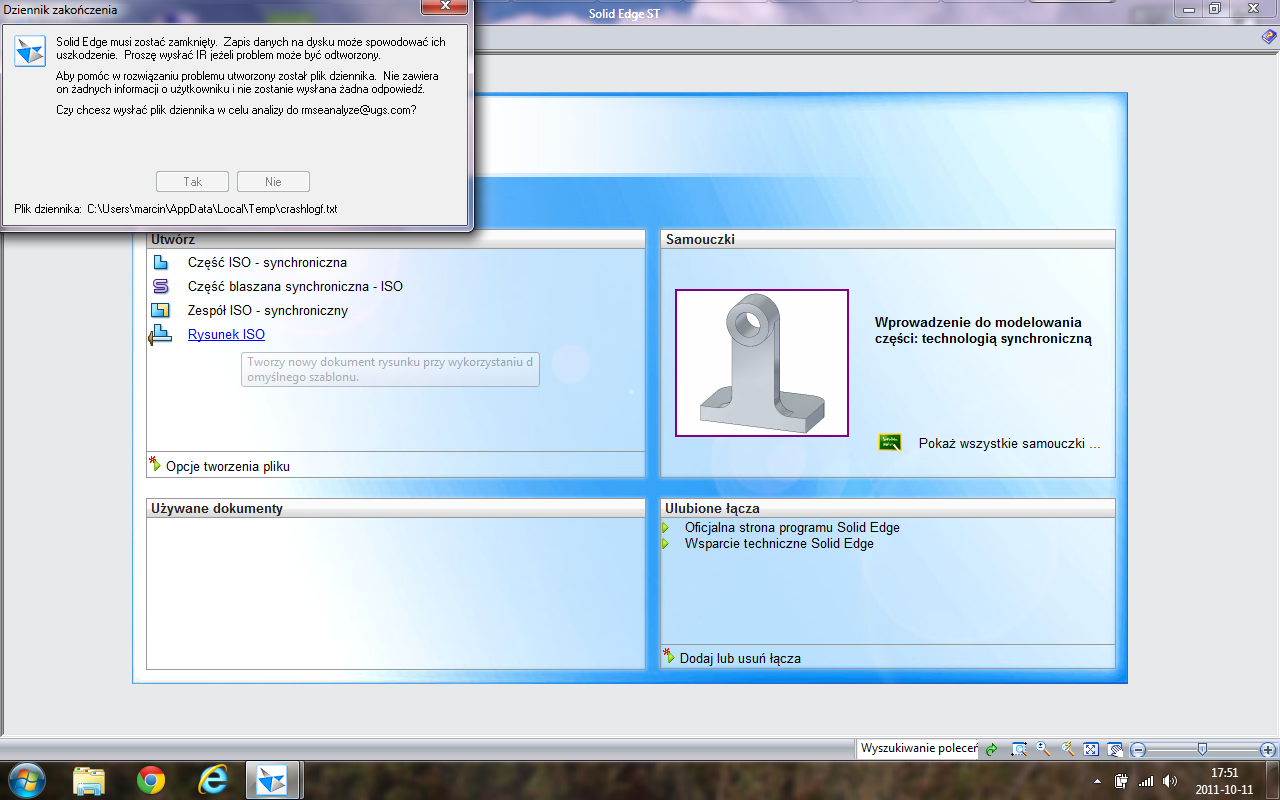Create Część blaszana synchroniczna - ISO
This screenshot has height=800, width=1280.
click(295, 287)
